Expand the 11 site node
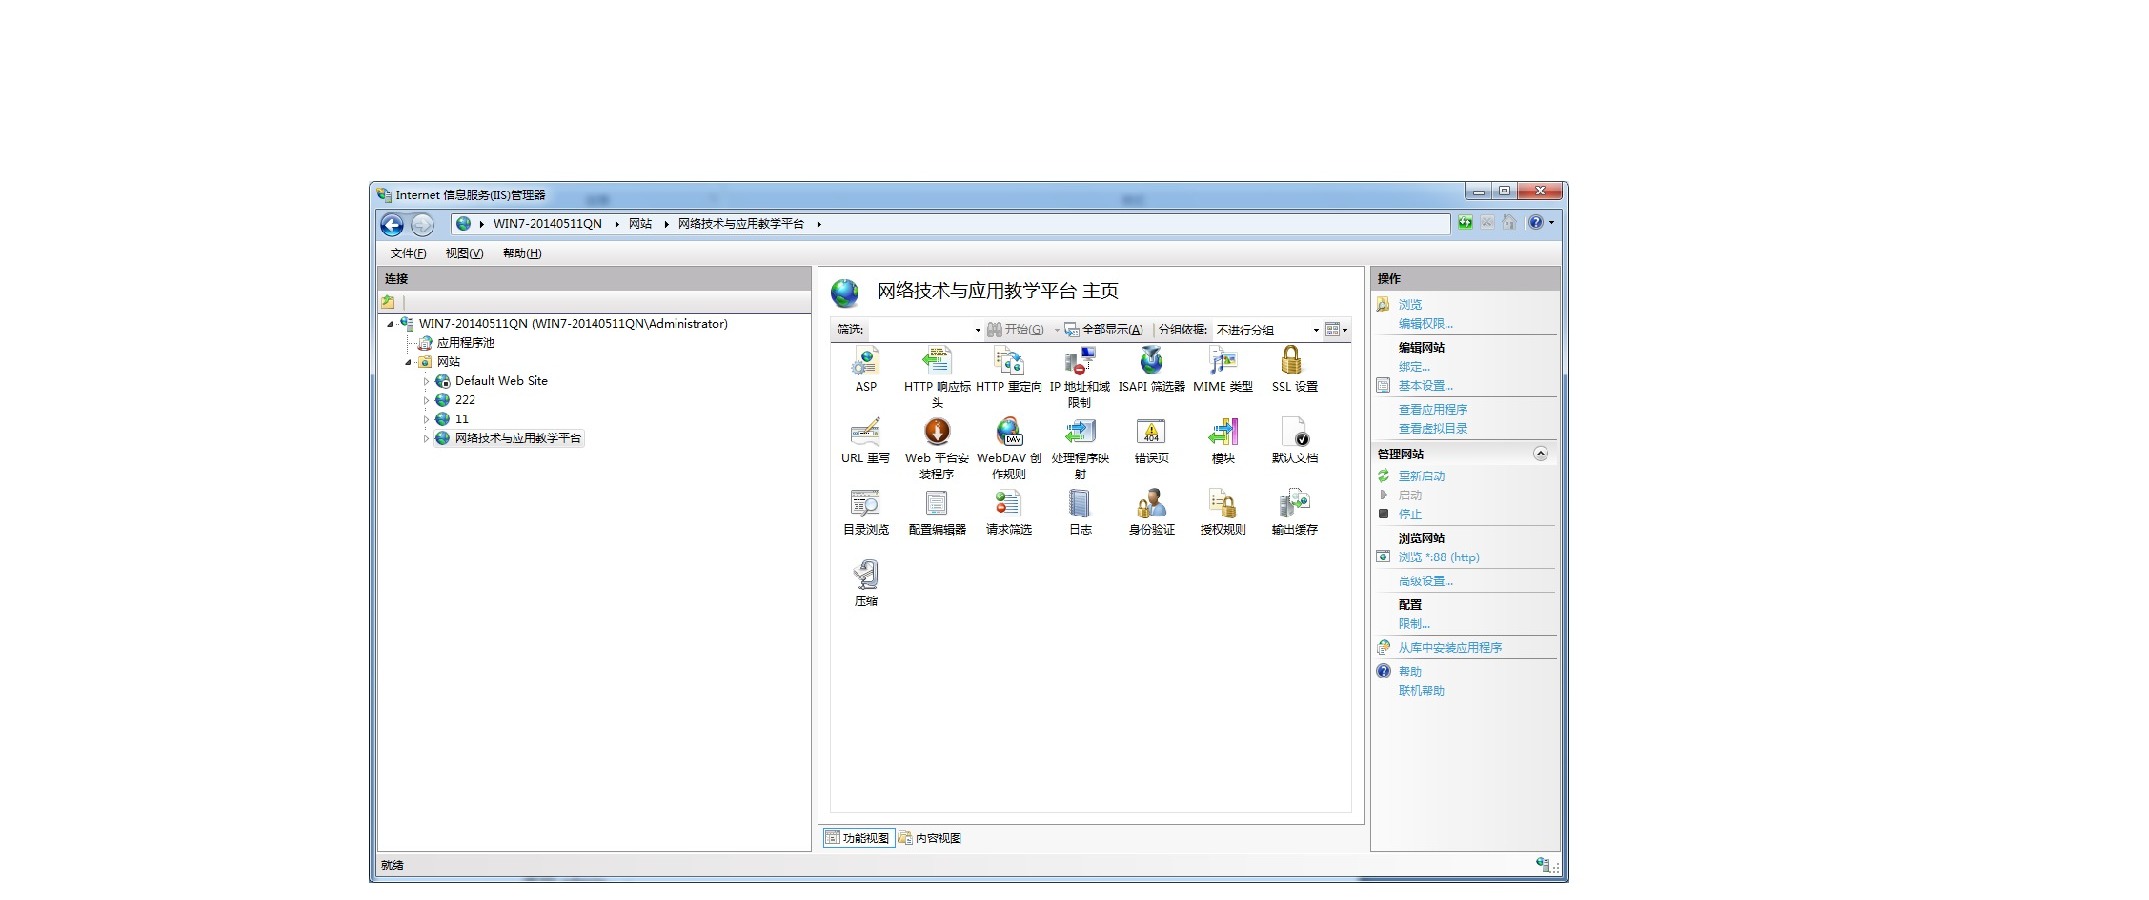This screenshot has height=900, width=2149. point(426,419)
